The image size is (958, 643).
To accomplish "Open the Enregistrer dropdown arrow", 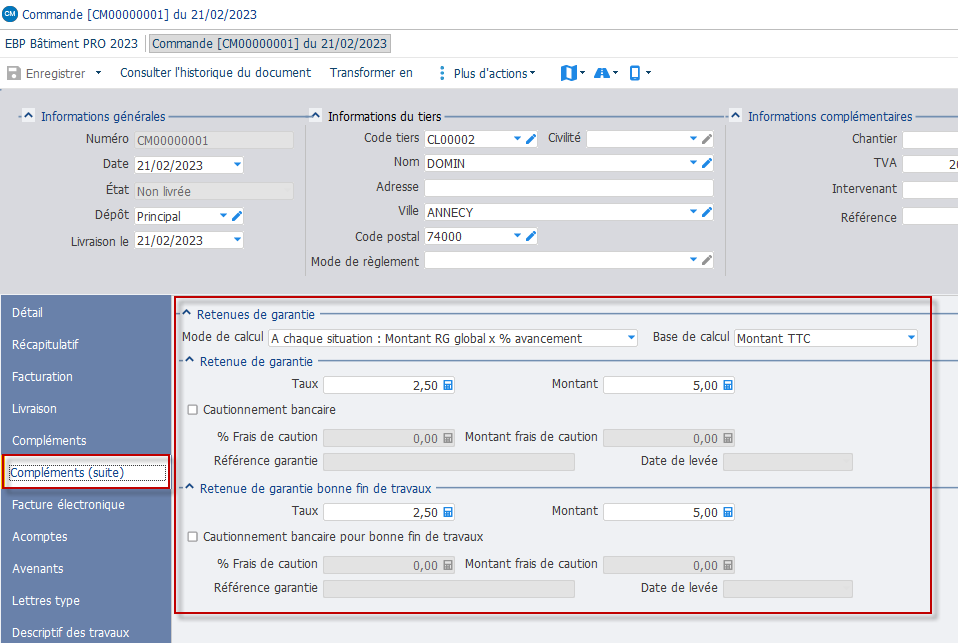I will [x=98, y=73].
